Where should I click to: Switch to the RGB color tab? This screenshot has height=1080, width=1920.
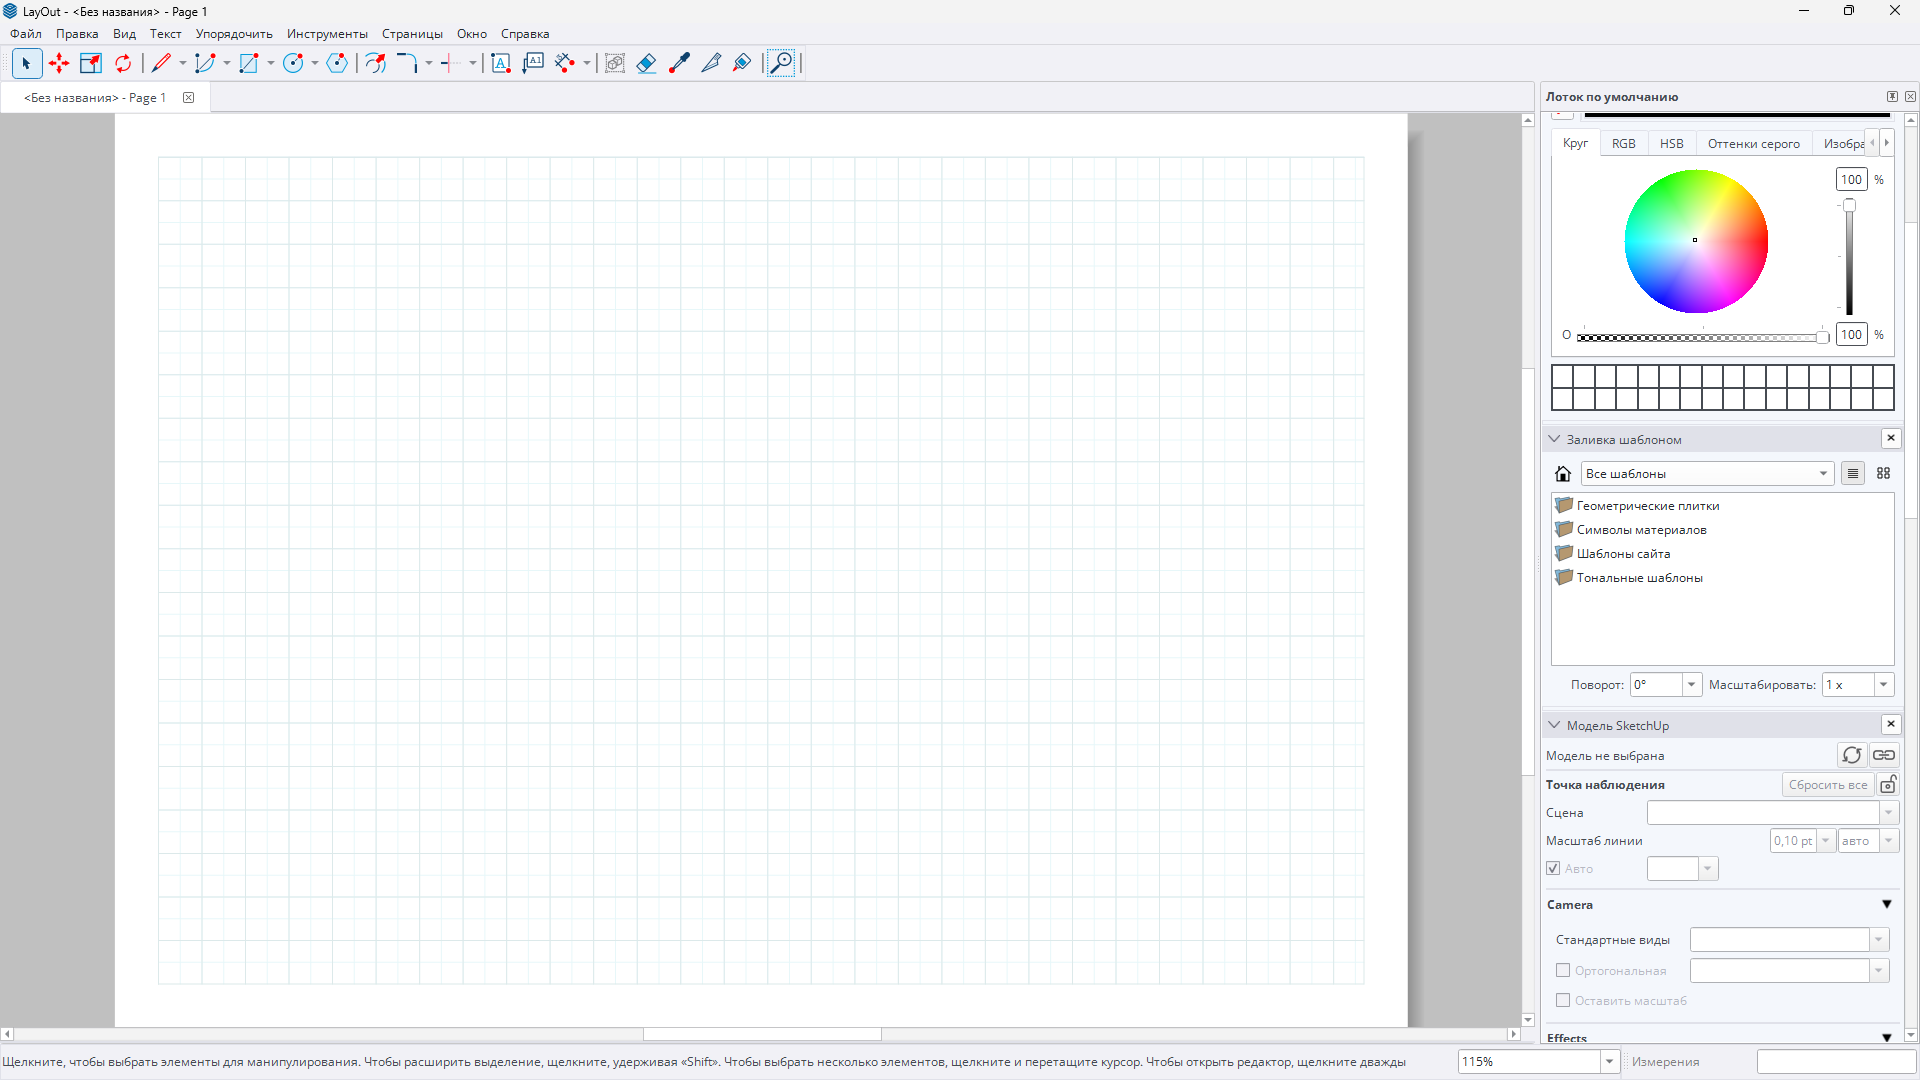point(1623,143)
